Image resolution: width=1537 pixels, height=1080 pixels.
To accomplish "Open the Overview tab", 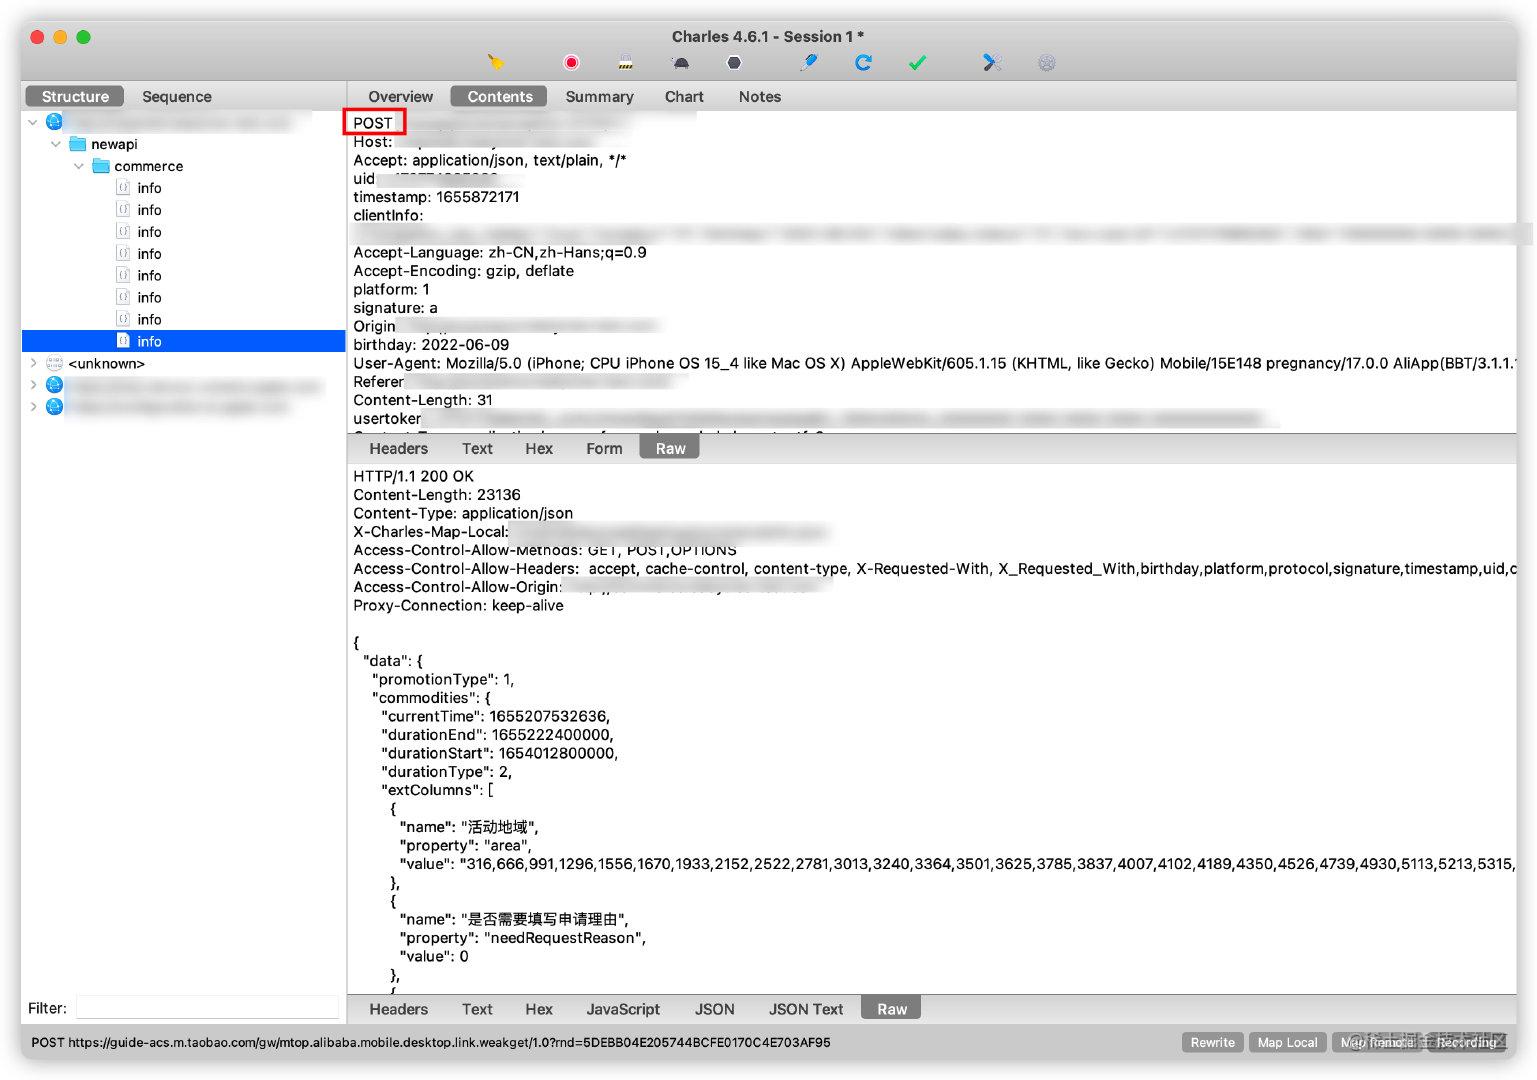I will point(400,97).
